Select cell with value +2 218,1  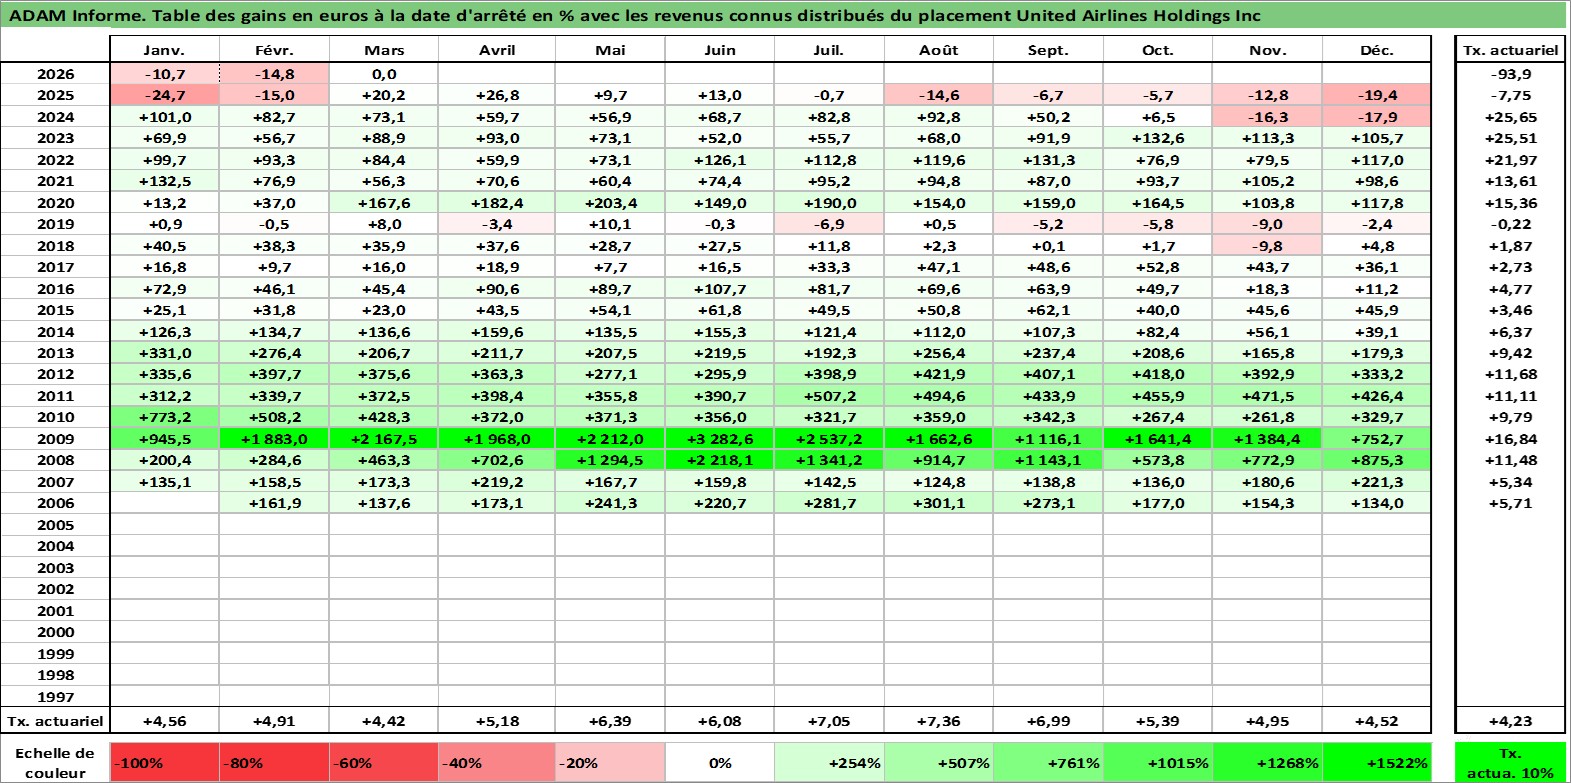pyautogui.click(x=720, y=460)
